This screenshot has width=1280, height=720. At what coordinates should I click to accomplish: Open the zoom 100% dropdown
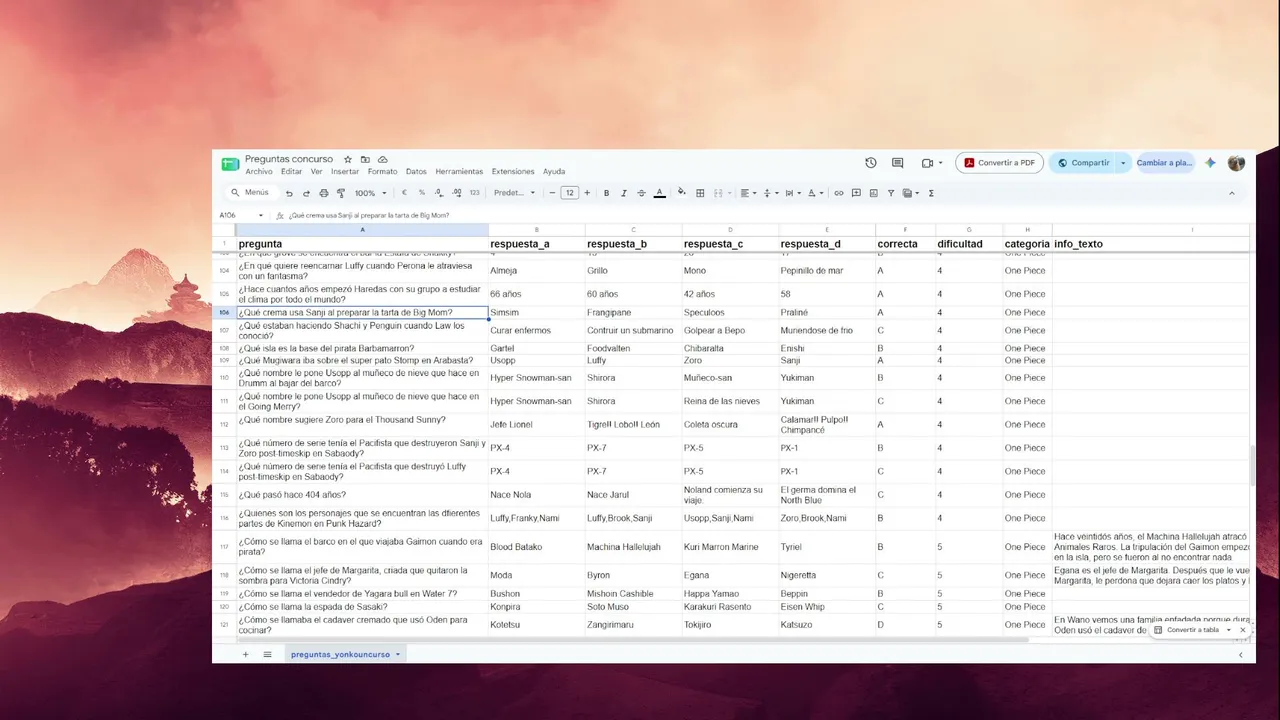pos(370,193)
